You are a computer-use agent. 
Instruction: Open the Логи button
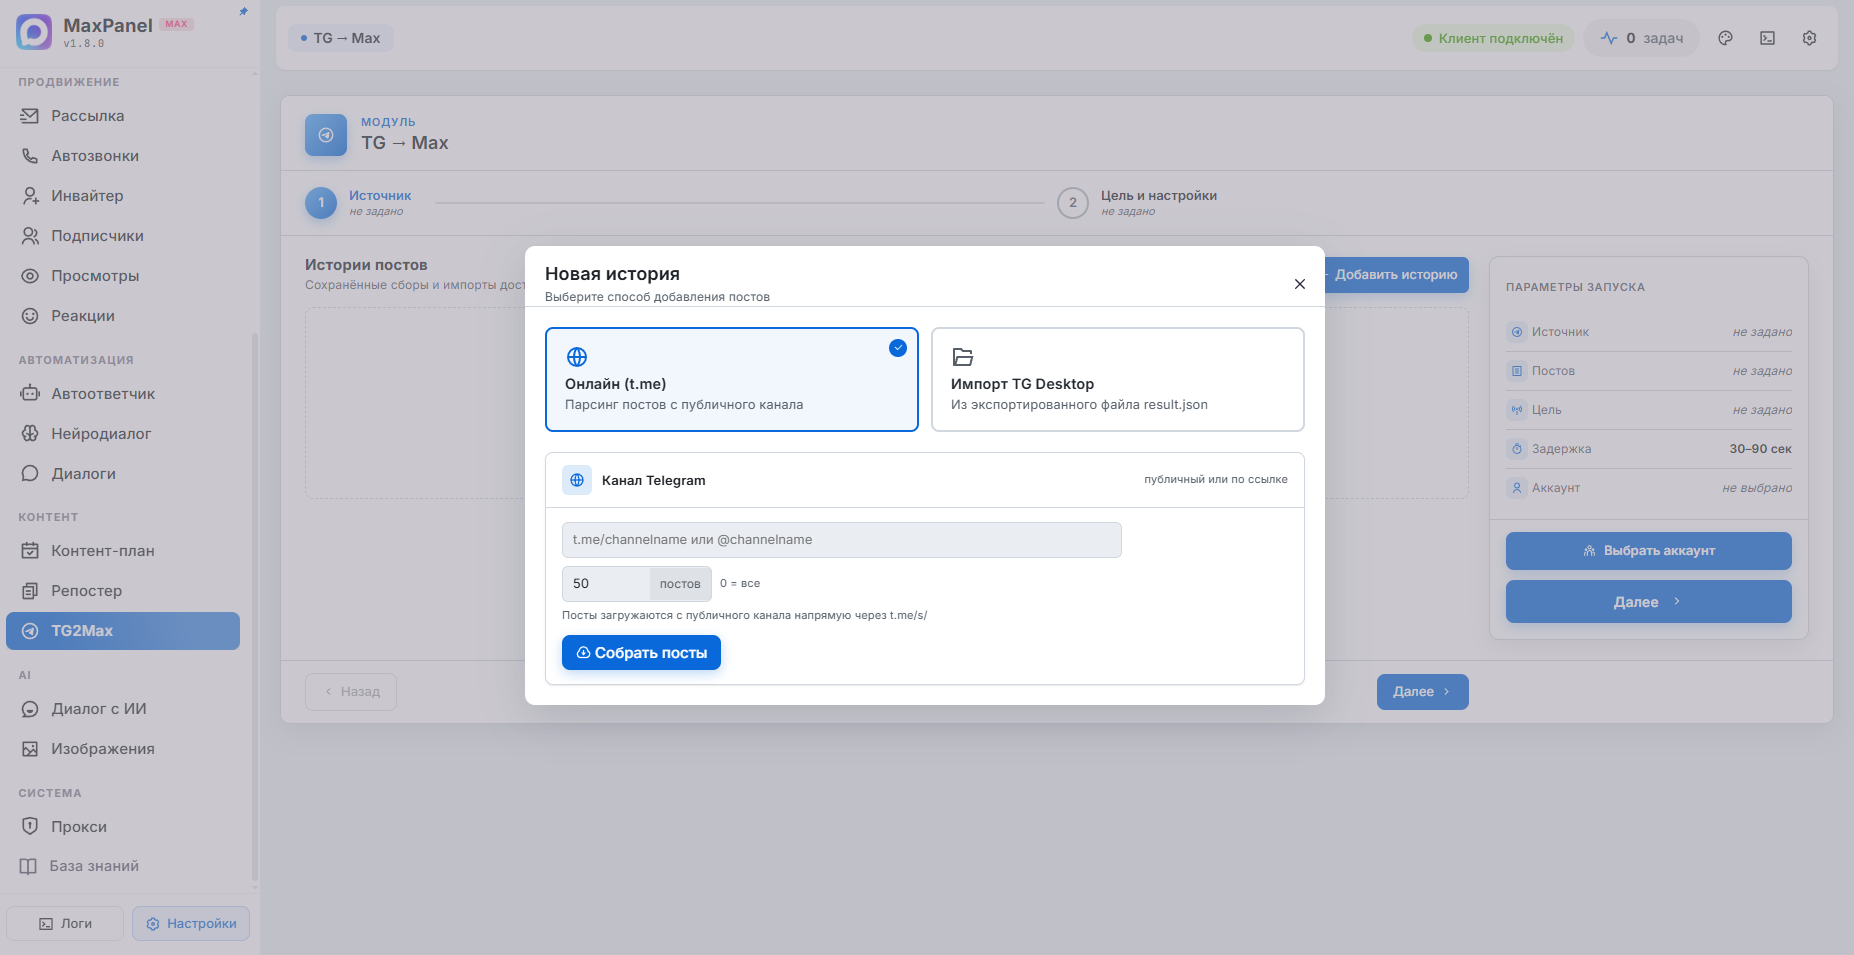click(65, 923)
